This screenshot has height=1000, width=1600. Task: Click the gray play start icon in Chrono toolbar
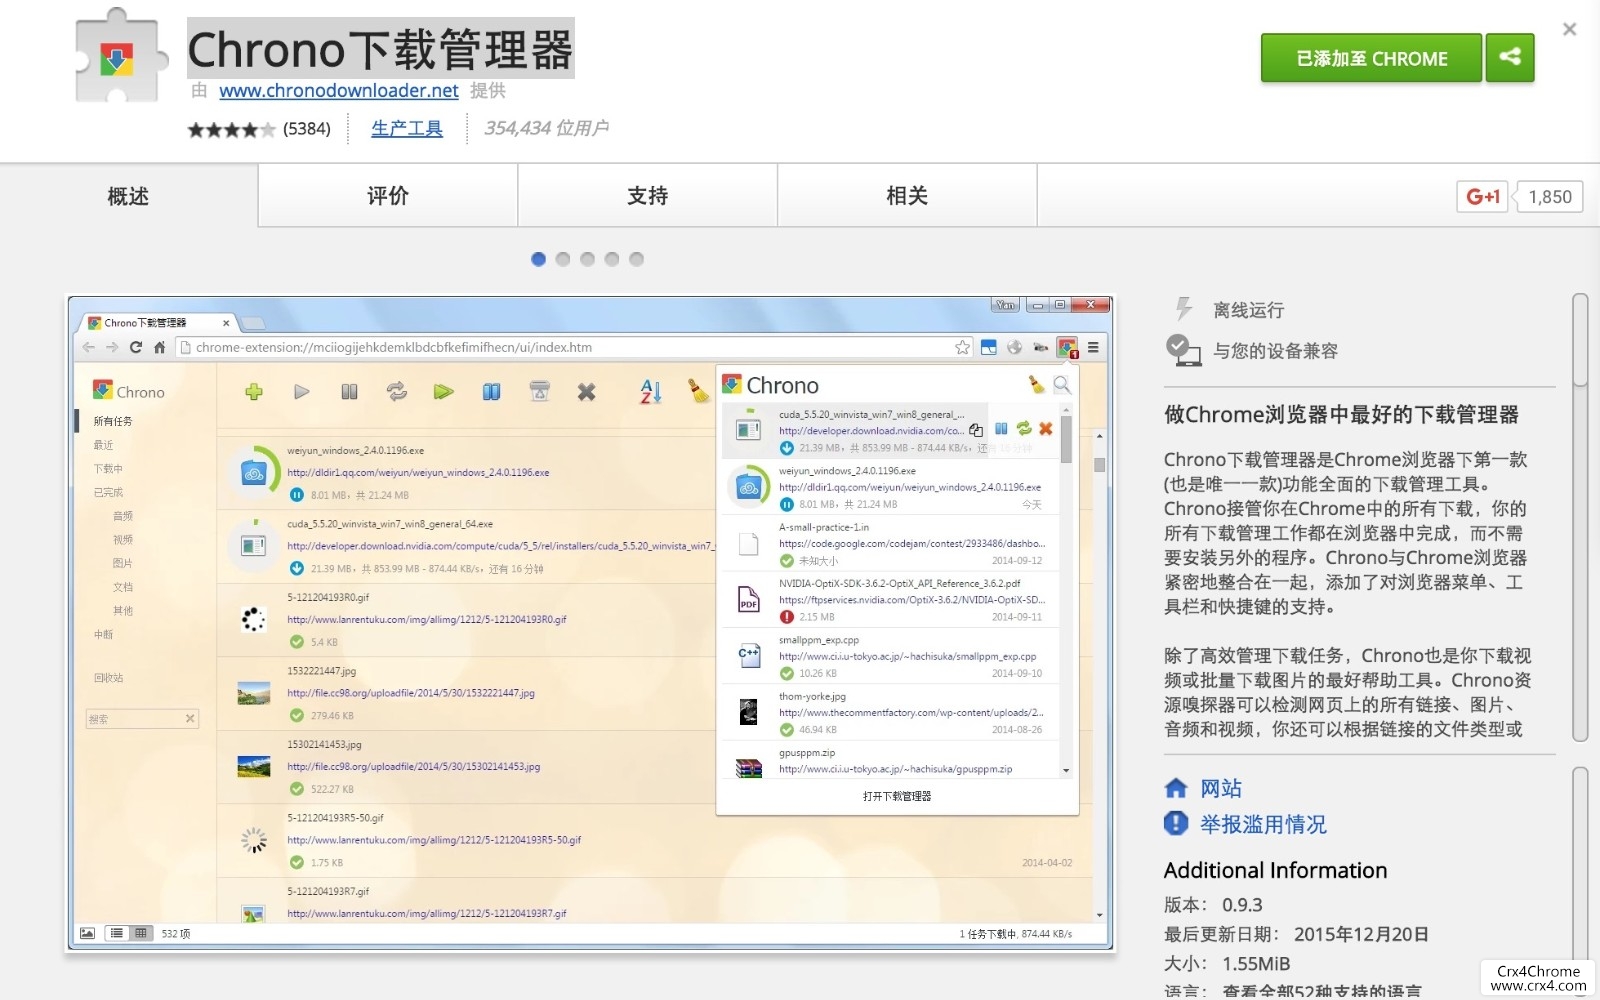tap(301, 392)
